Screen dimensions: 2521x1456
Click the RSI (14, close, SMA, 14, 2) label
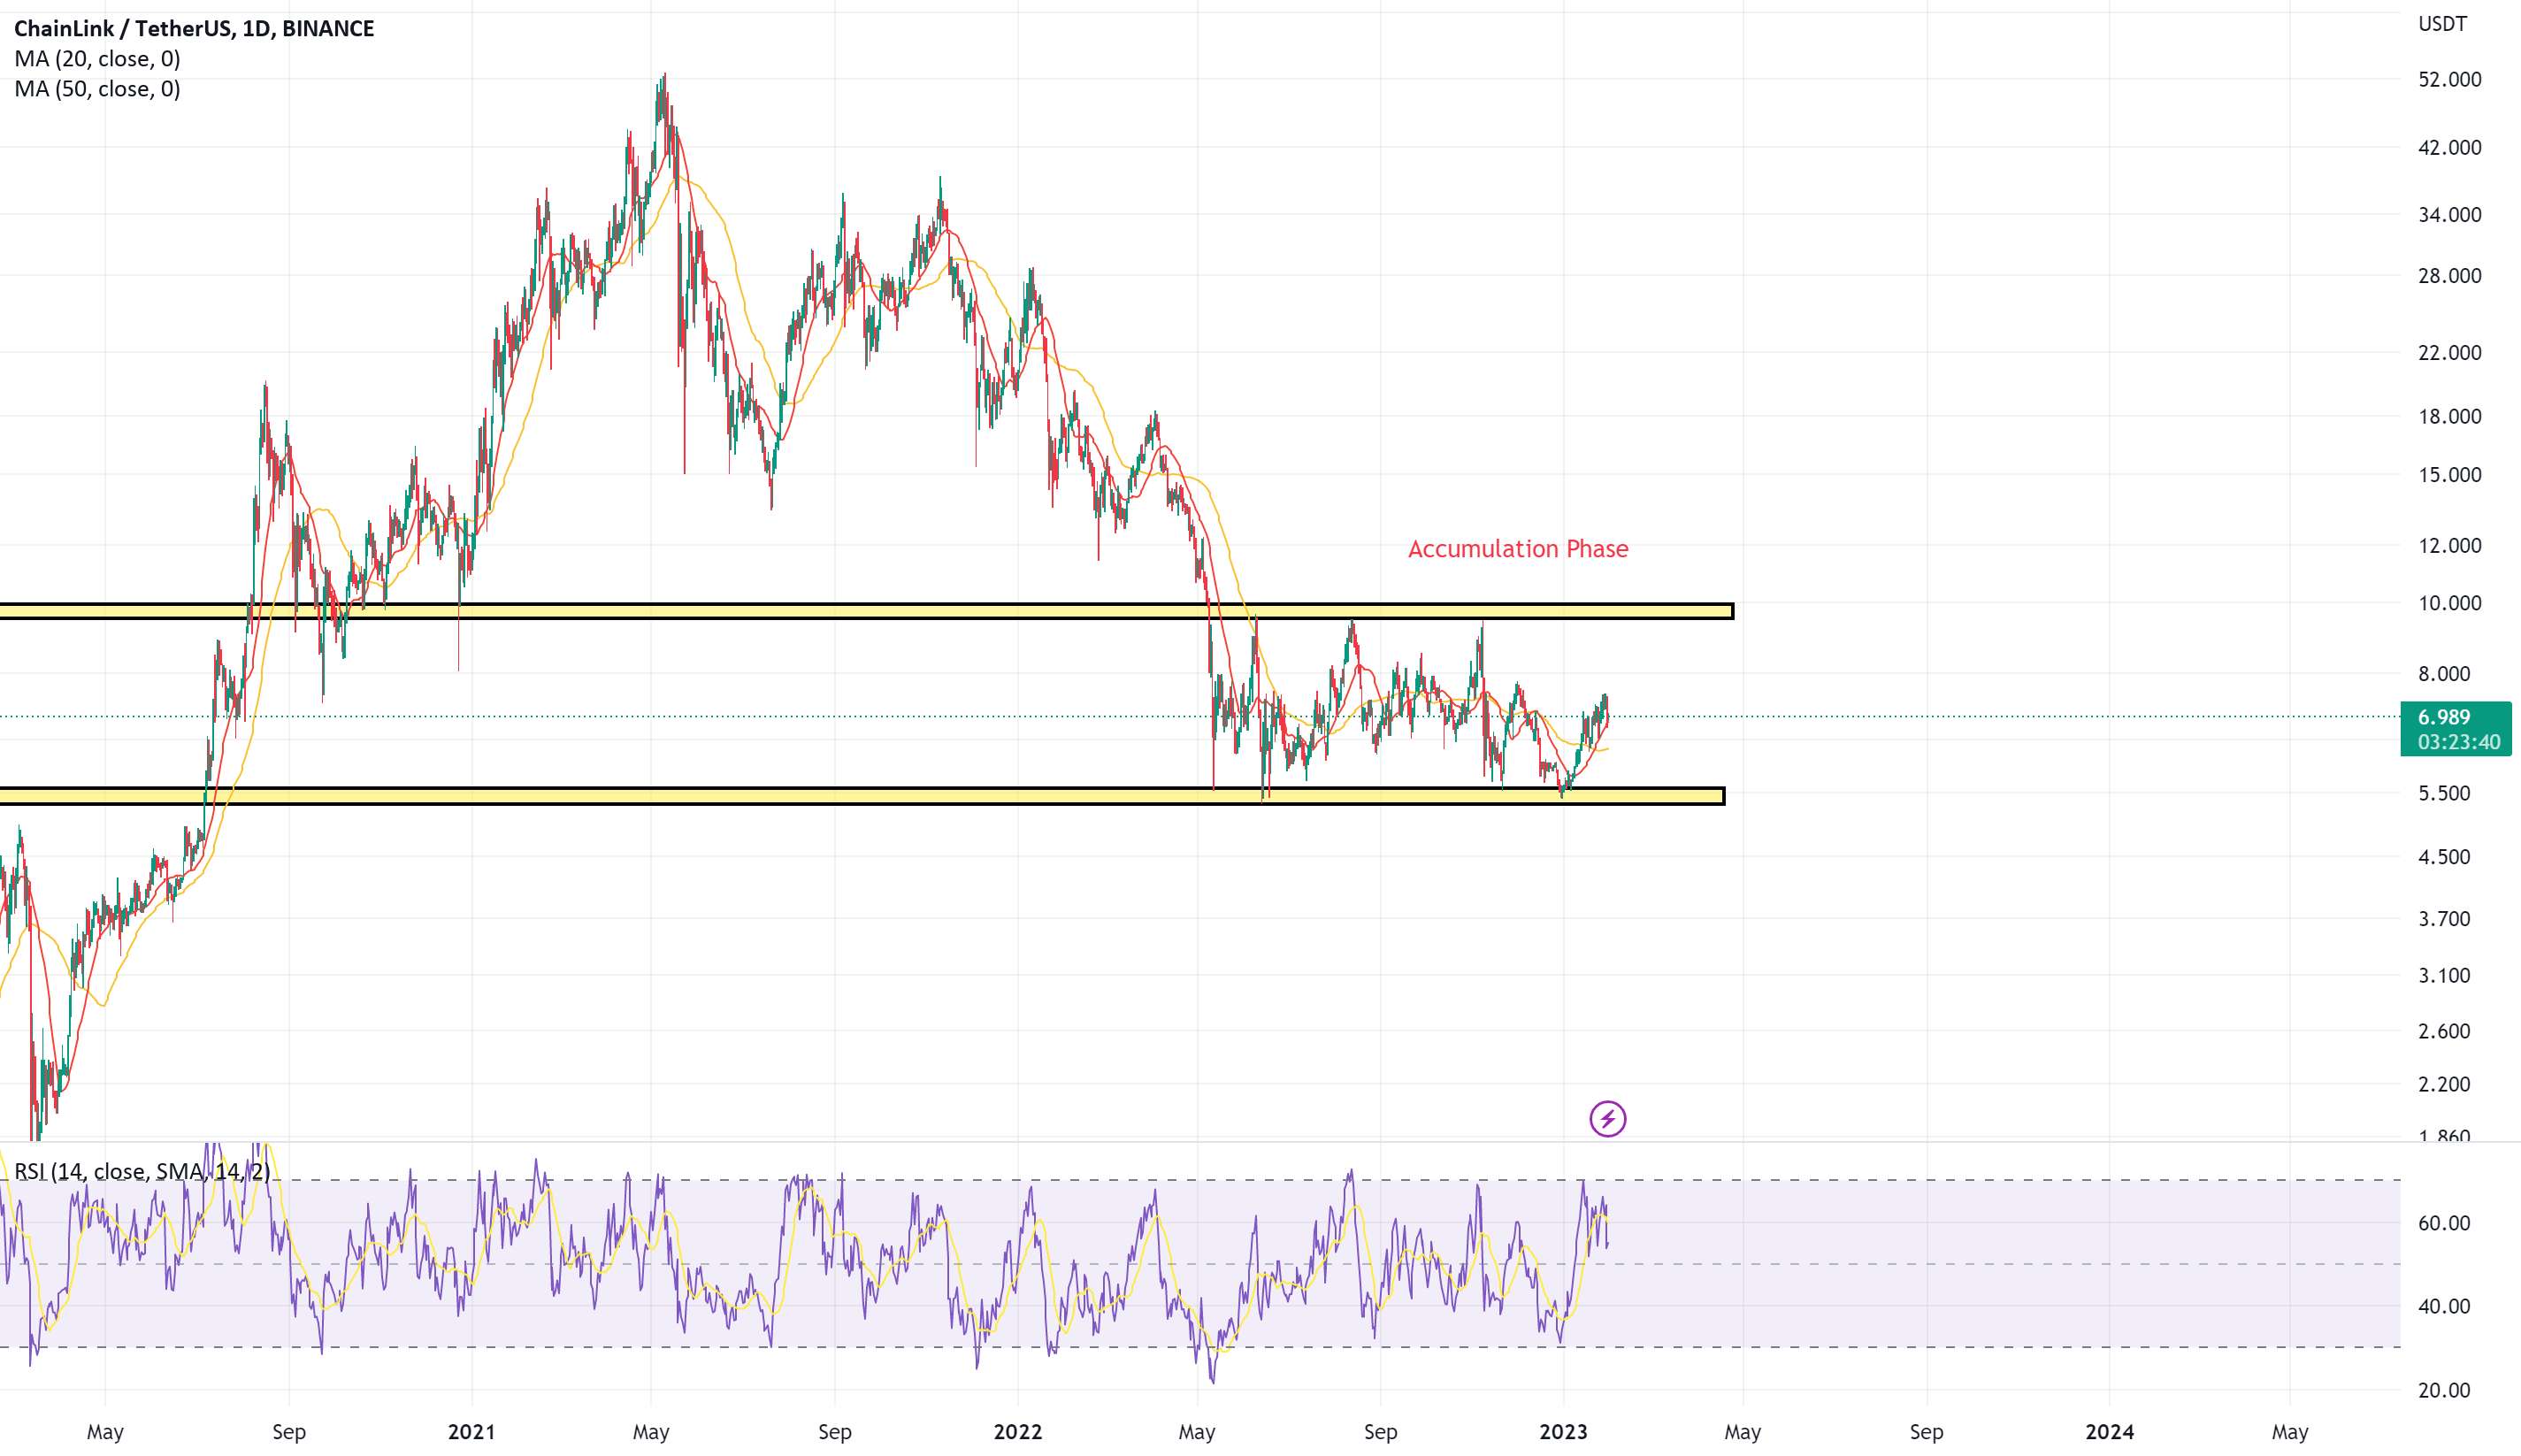click(x=142, y=1171)
